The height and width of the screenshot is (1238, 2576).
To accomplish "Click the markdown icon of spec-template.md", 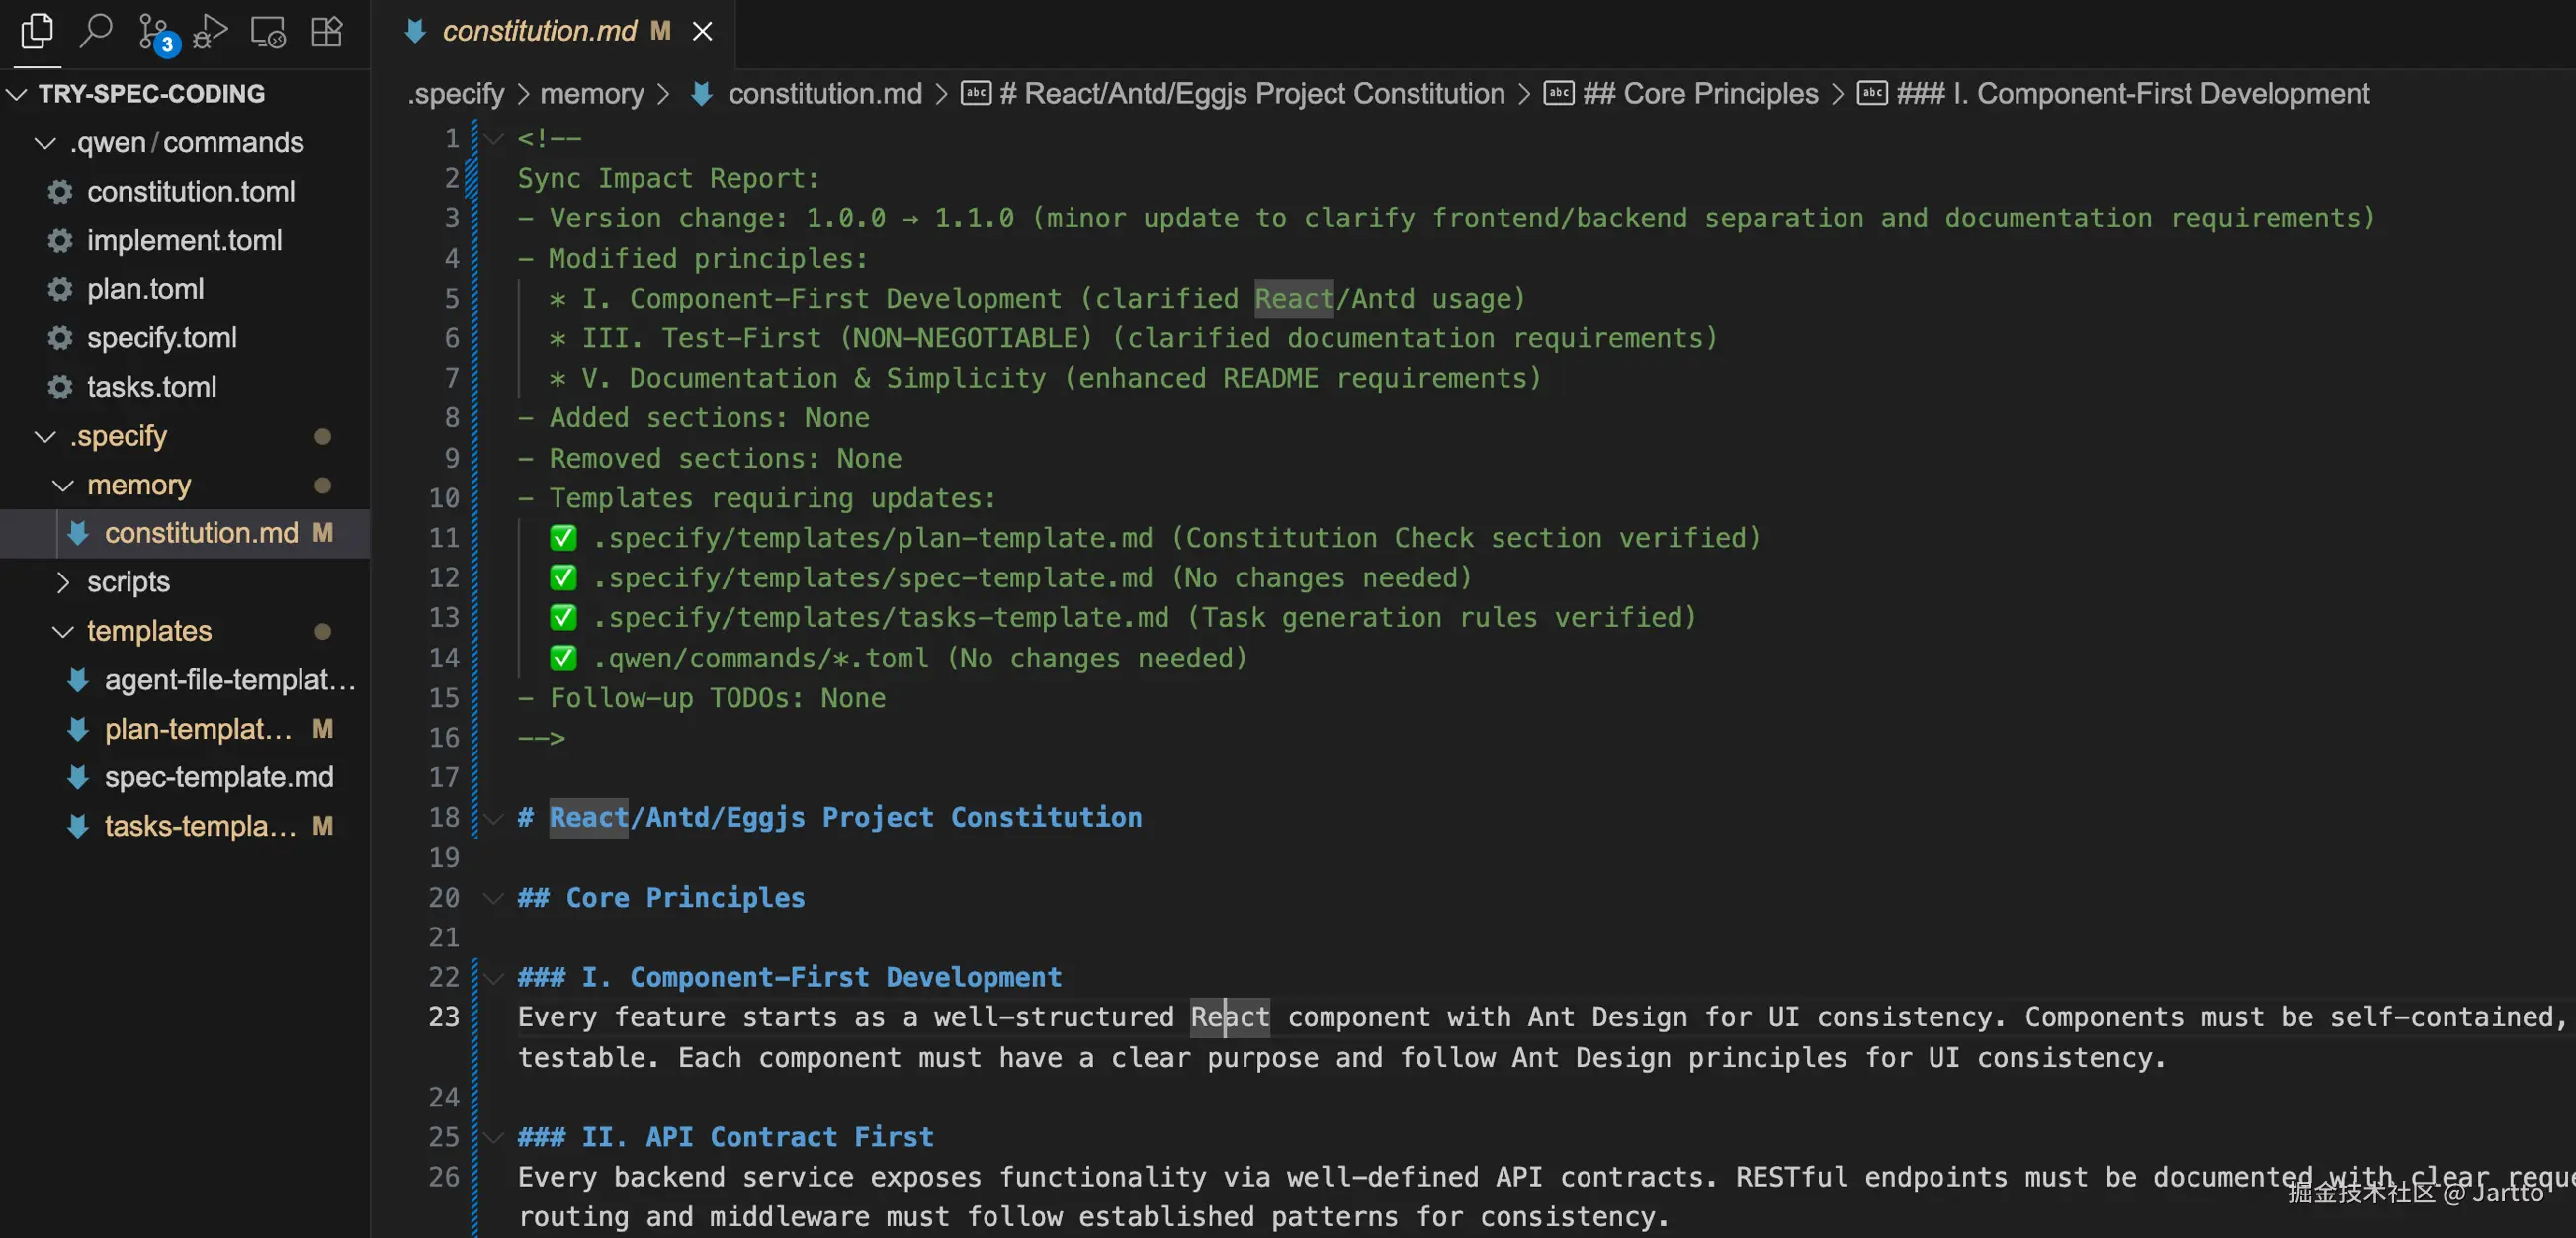I will pos(78,777).
